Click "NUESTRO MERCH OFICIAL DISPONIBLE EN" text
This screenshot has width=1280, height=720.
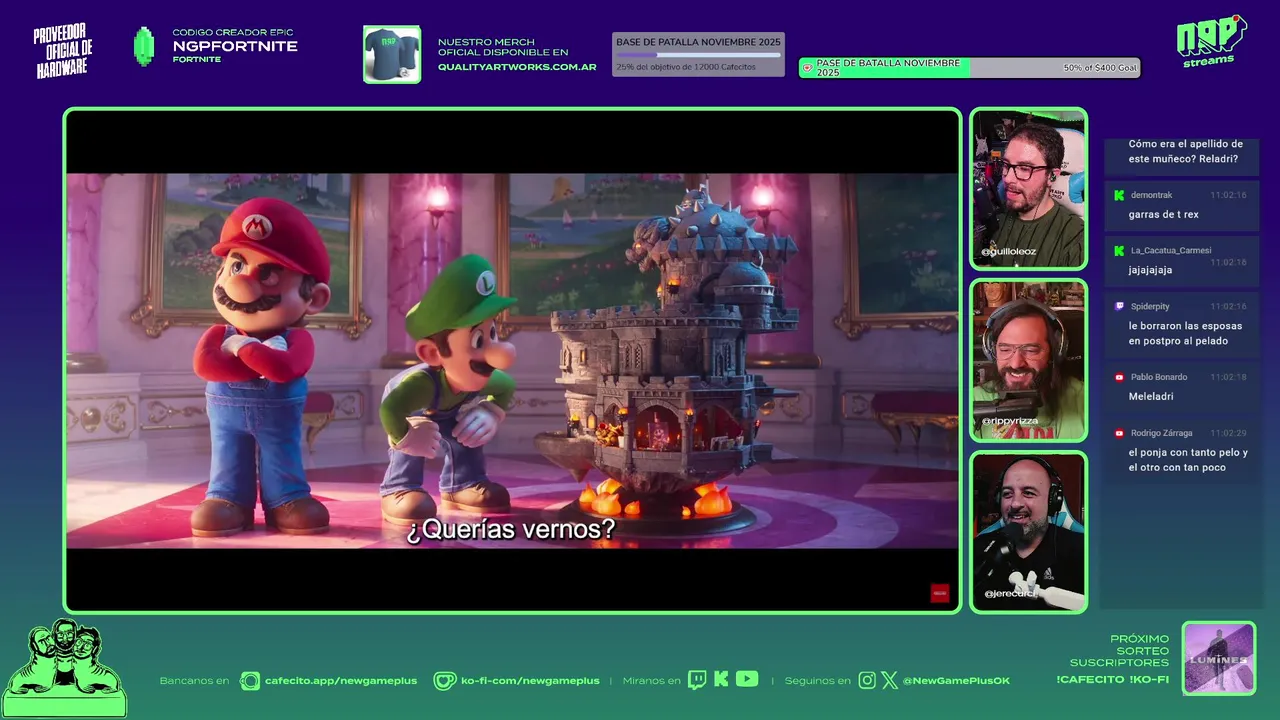pyautogui.click(x=503, y=47)
